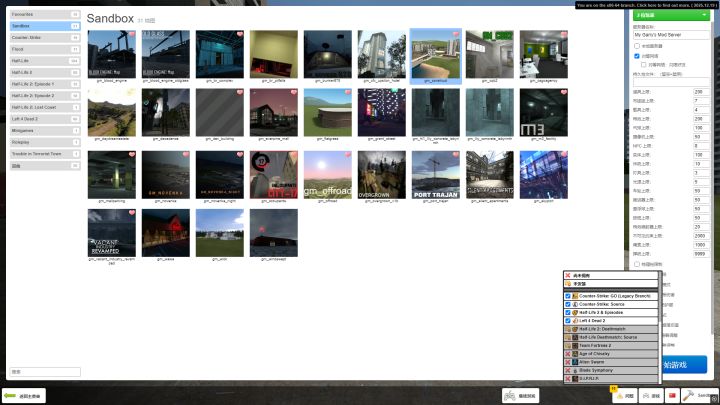Choose the gm_overgrown_city map thumbnail
Screen dimensions: 720x405
(x=382, y=175)
